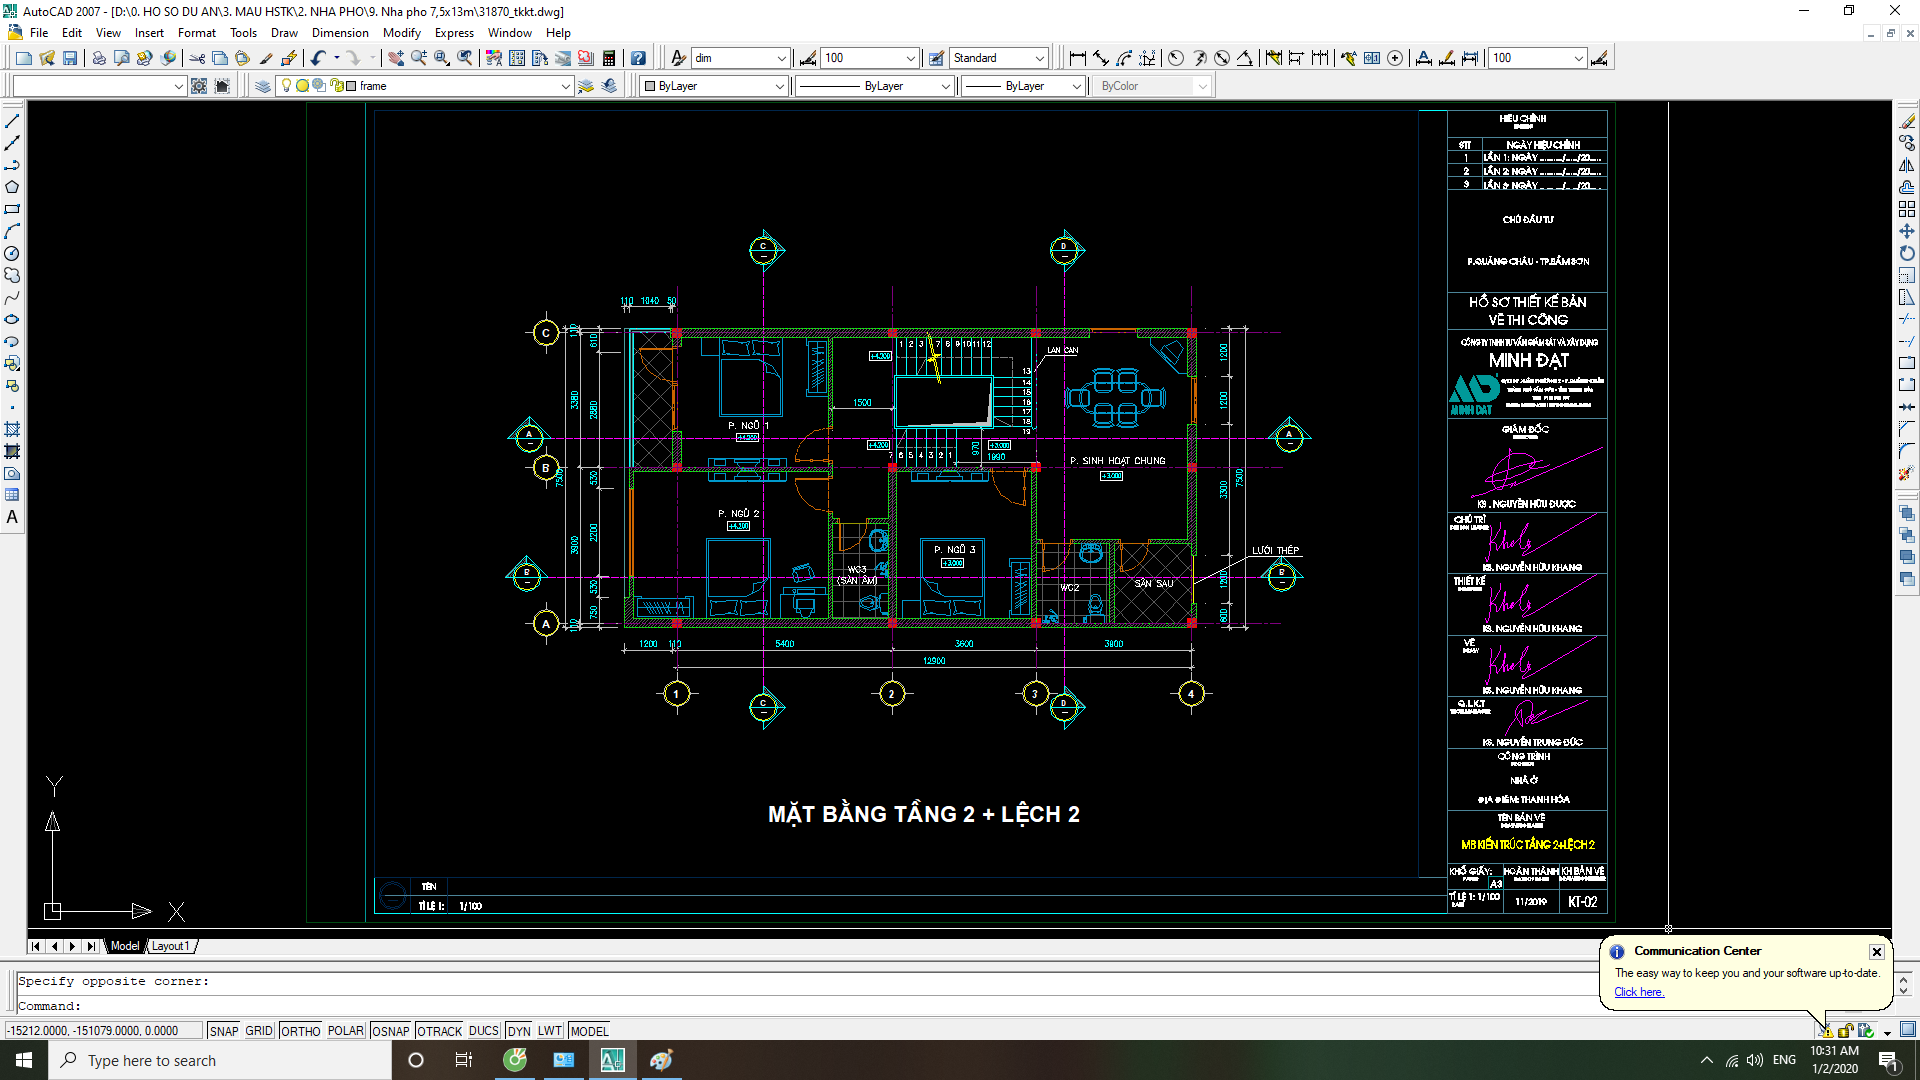Toggle ORTHO mode in status bar
This screenshot has height=1080, width=1920.
pos(300,1031)
